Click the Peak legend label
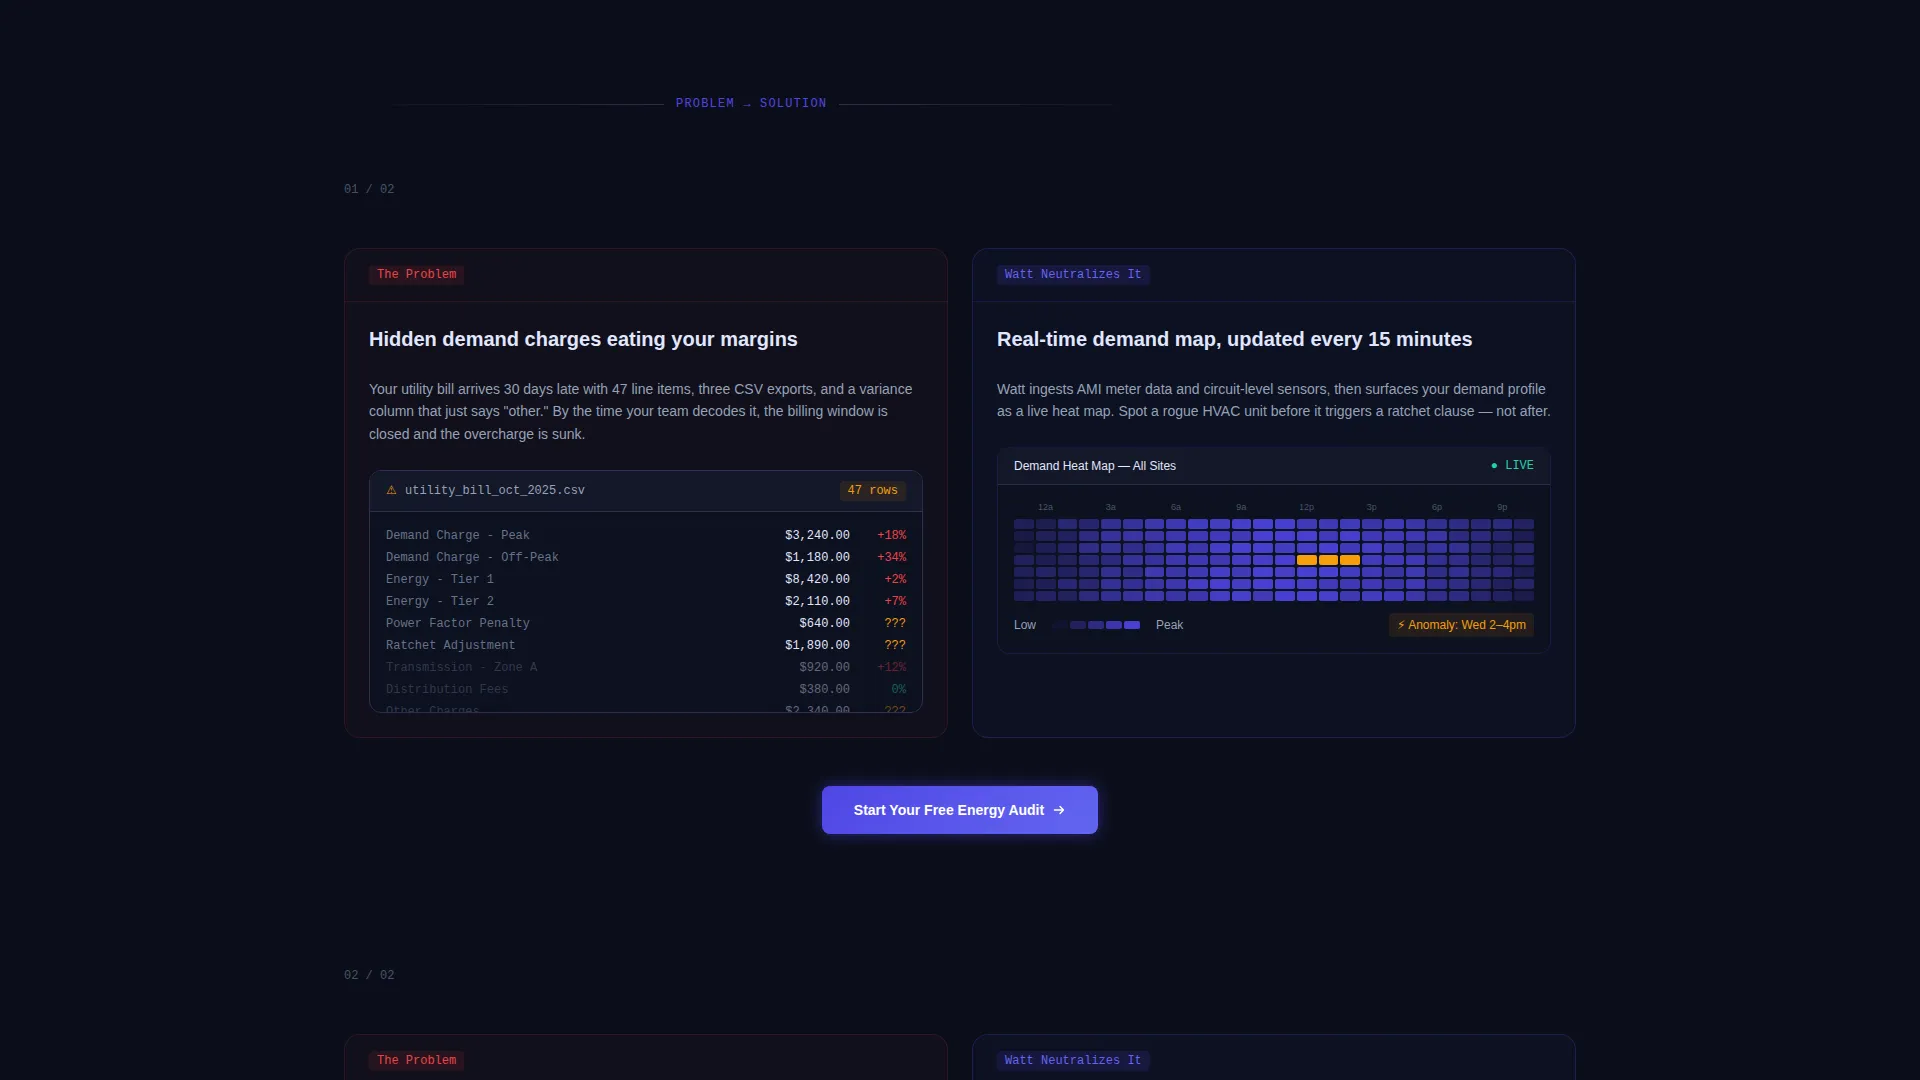This screenshot has width=1920, height=1080. click(x=1169, y=625)
